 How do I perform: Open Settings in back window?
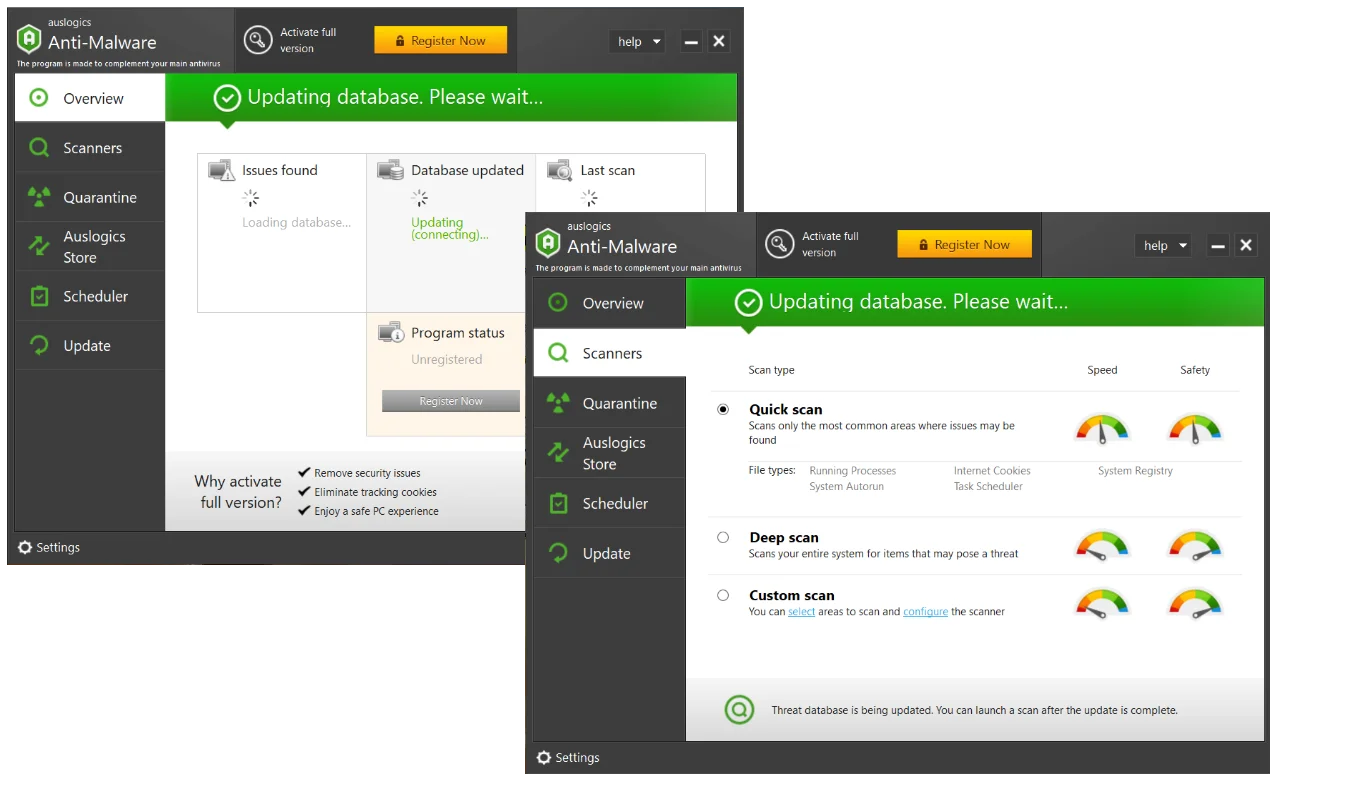click(x=49, y=547)
